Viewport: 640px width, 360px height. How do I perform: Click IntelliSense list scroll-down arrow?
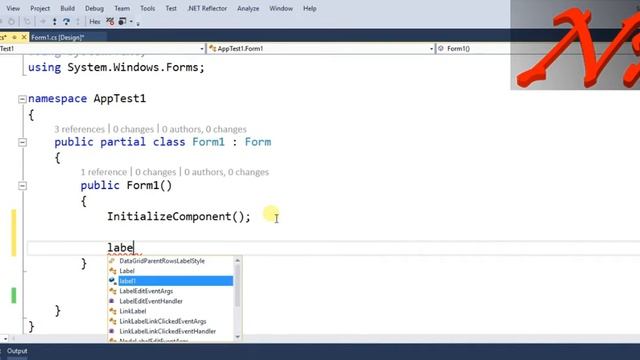tap(238, 337)
